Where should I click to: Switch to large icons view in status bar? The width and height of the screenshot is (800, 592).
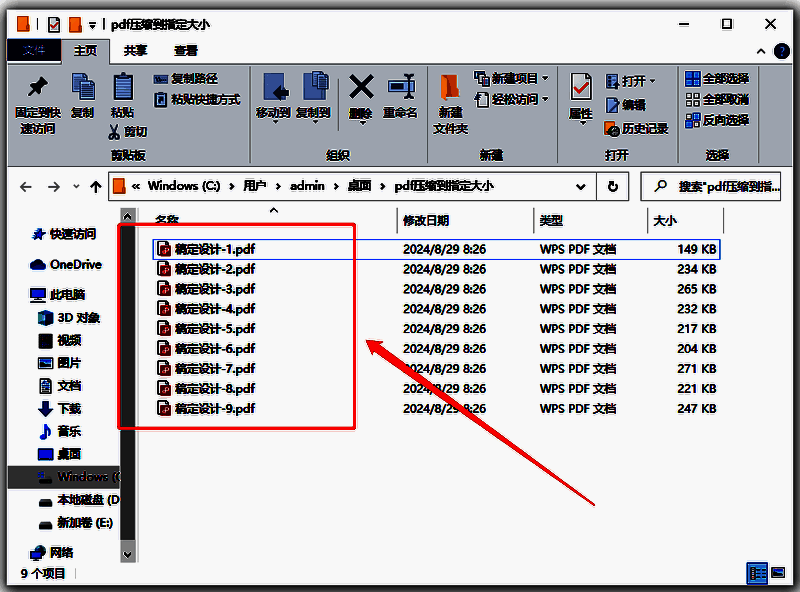click(780, 573)
